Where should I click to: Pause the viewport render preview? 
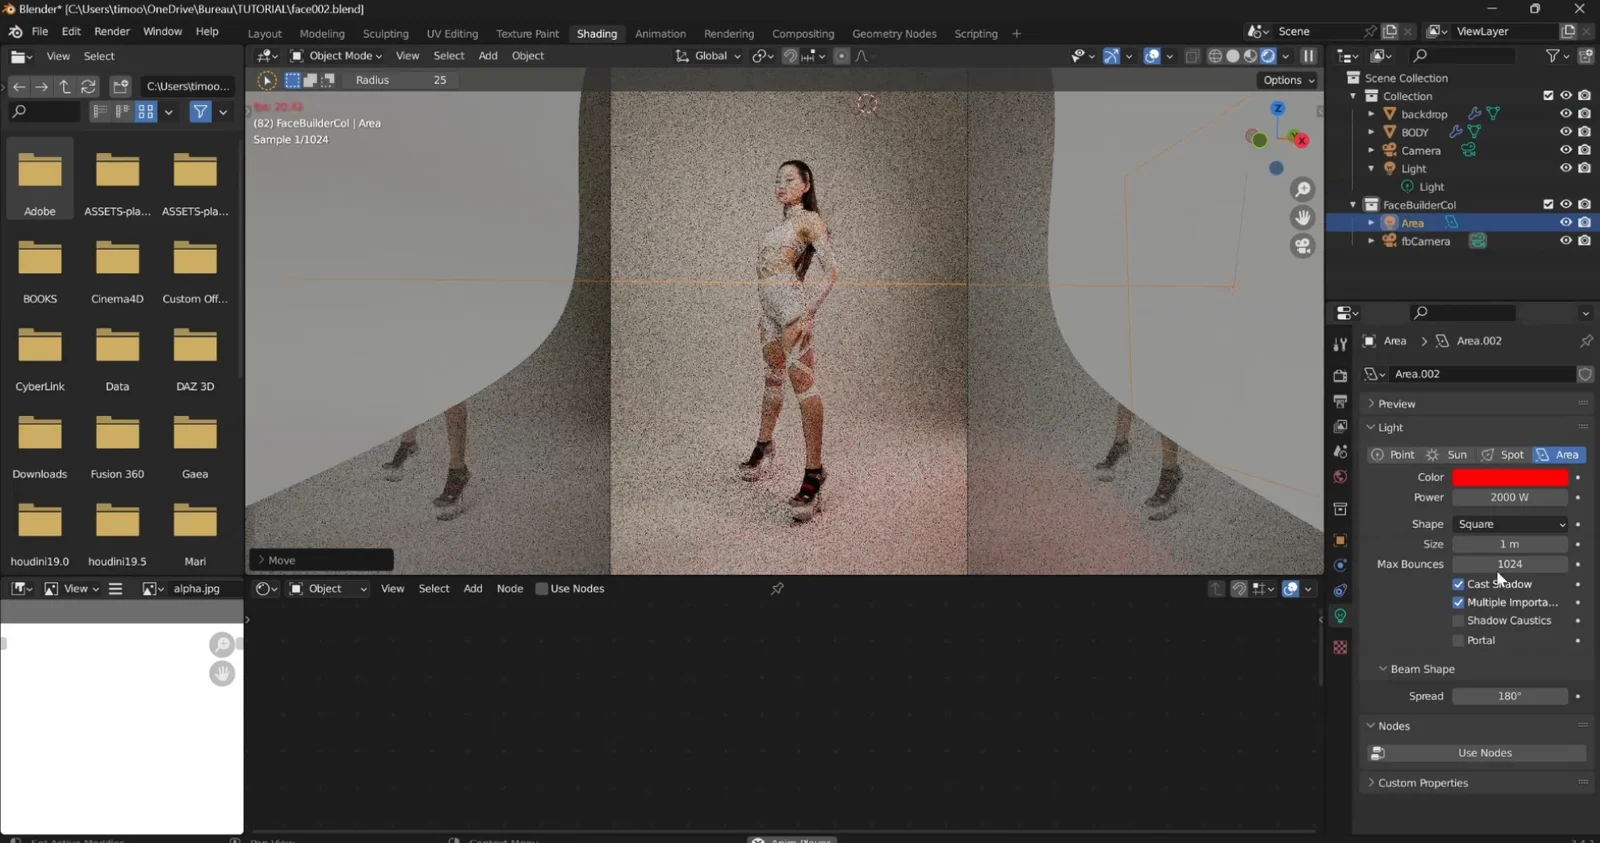[1308, 56]
